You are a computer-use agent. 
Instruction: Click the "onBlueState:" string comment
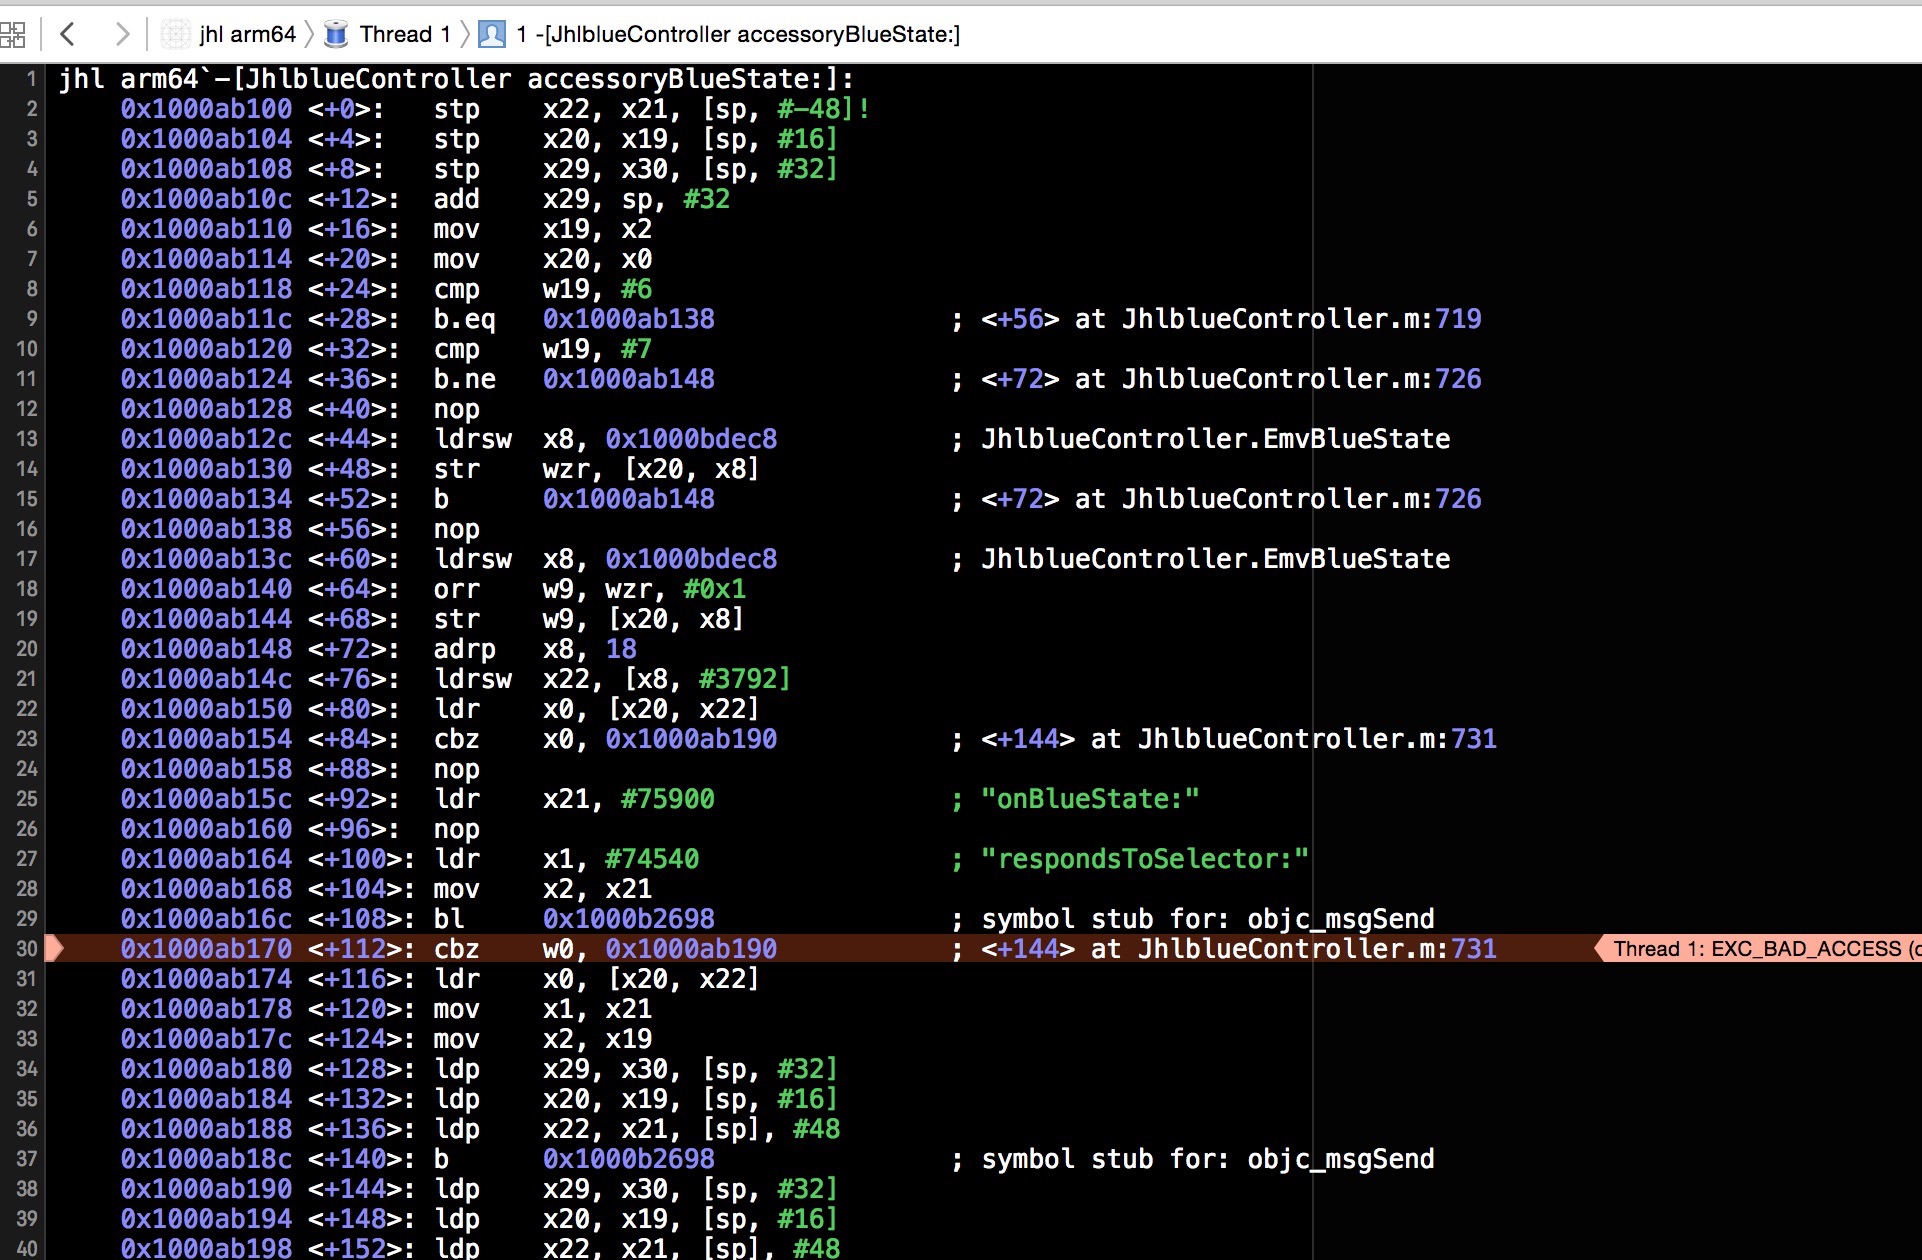1089,799
